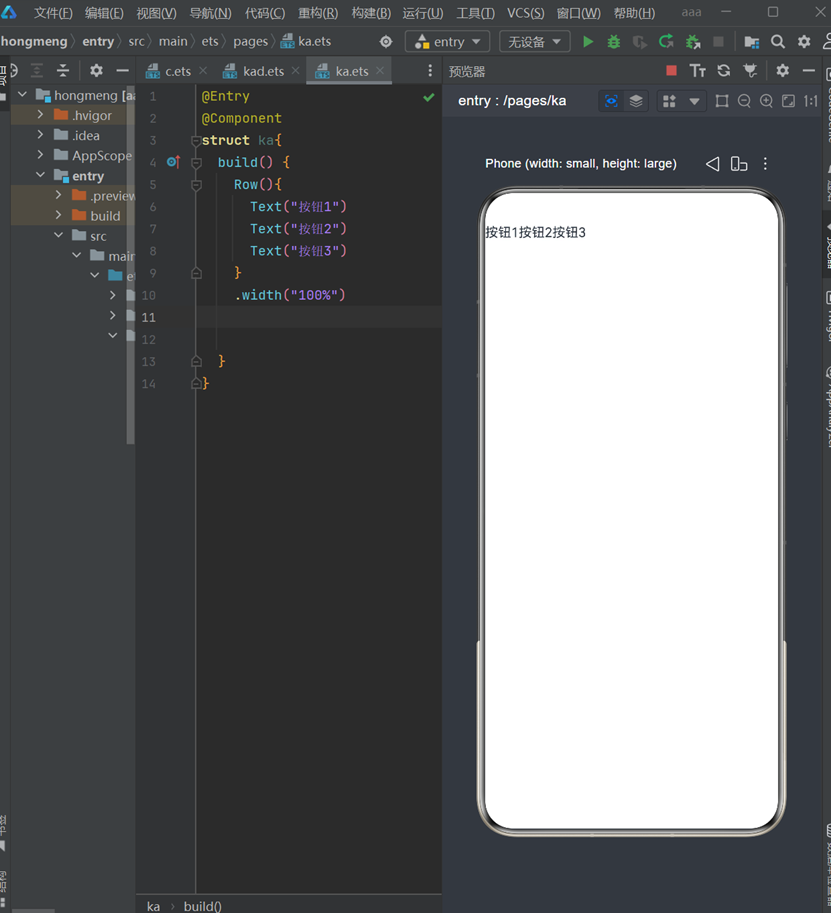Image resolution: width=831 pixels, height=913 pixels.
Task: Zoom out the previewer
Action: (x=744, y=101)
